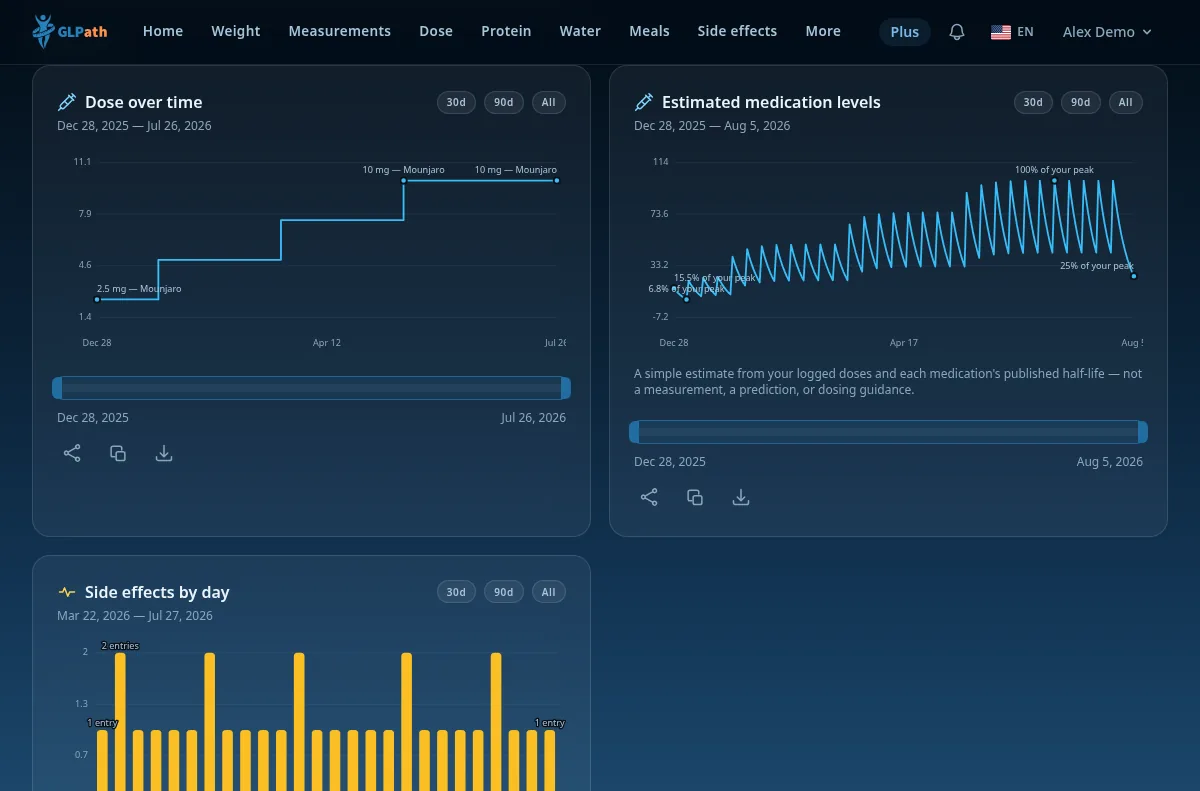Open the Side effects nav item
The height and width of the screenshot is (791, 1200).
pos(737,31)
